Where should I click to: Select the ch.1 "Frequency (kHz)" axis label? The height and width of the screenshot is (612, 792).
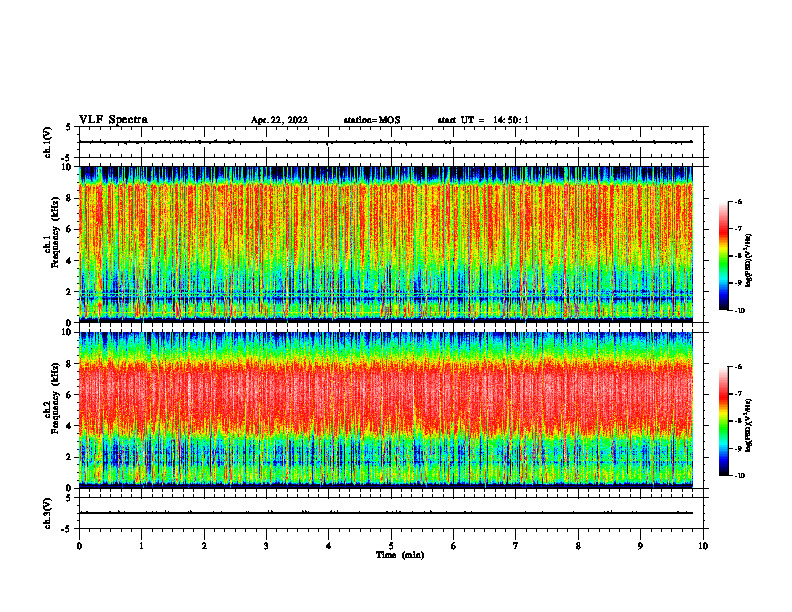coord(55,232)
